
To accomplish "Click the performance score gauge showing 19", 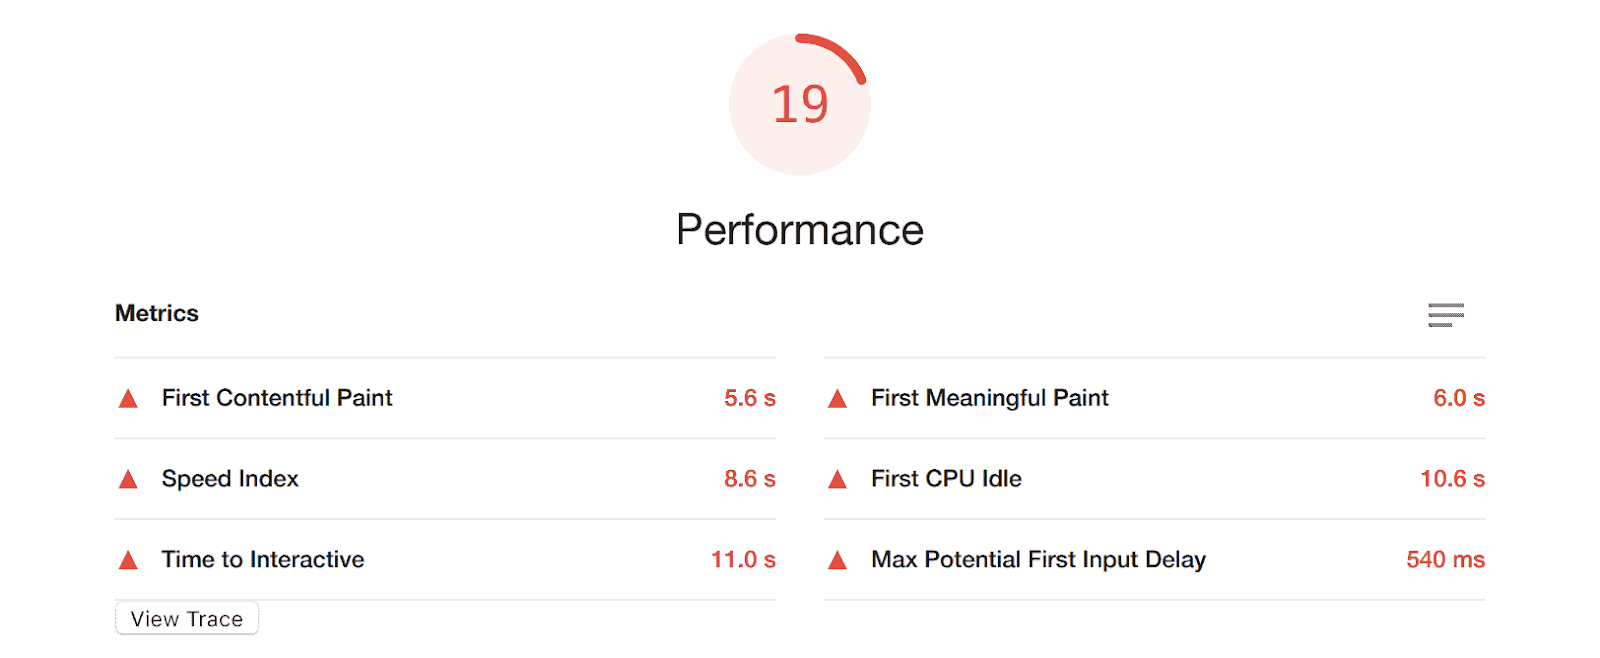I will tap(800, 104).
